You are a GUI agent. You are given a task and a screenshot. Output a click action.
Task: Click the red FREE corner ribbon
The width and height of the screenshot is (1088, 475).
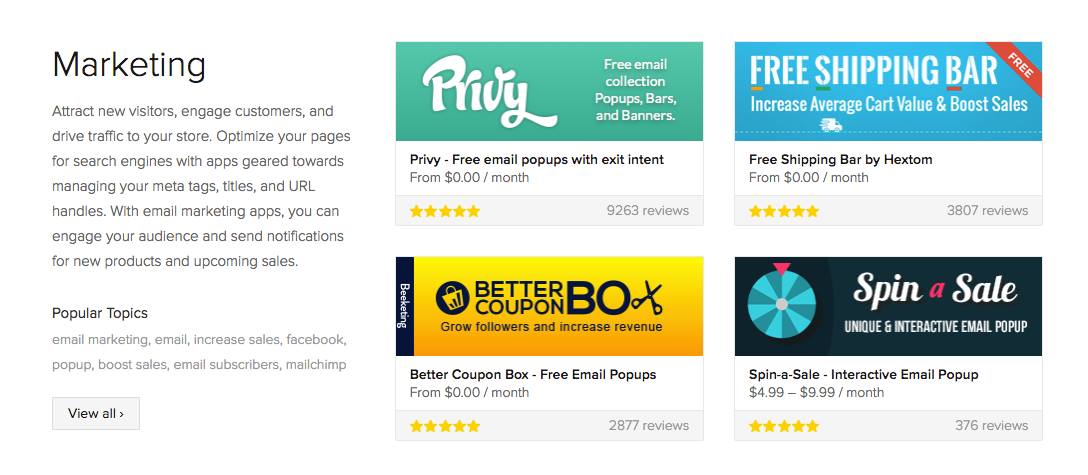pyautogui.click(x=1020, y=65)
